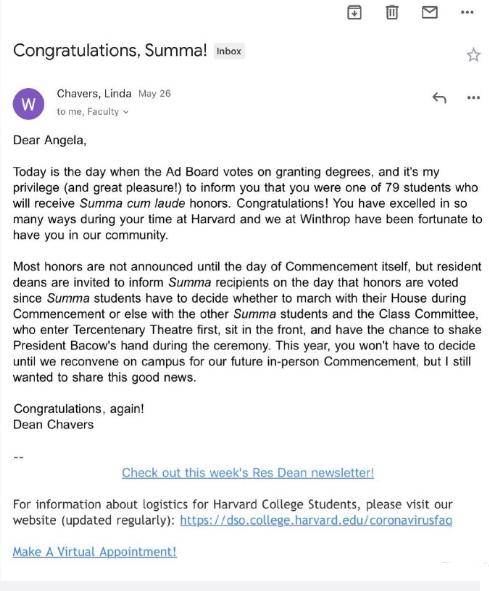Click the signature separator dashes
Image resolution: width=489 pixels, height=591 pixels.
point(18,458)
